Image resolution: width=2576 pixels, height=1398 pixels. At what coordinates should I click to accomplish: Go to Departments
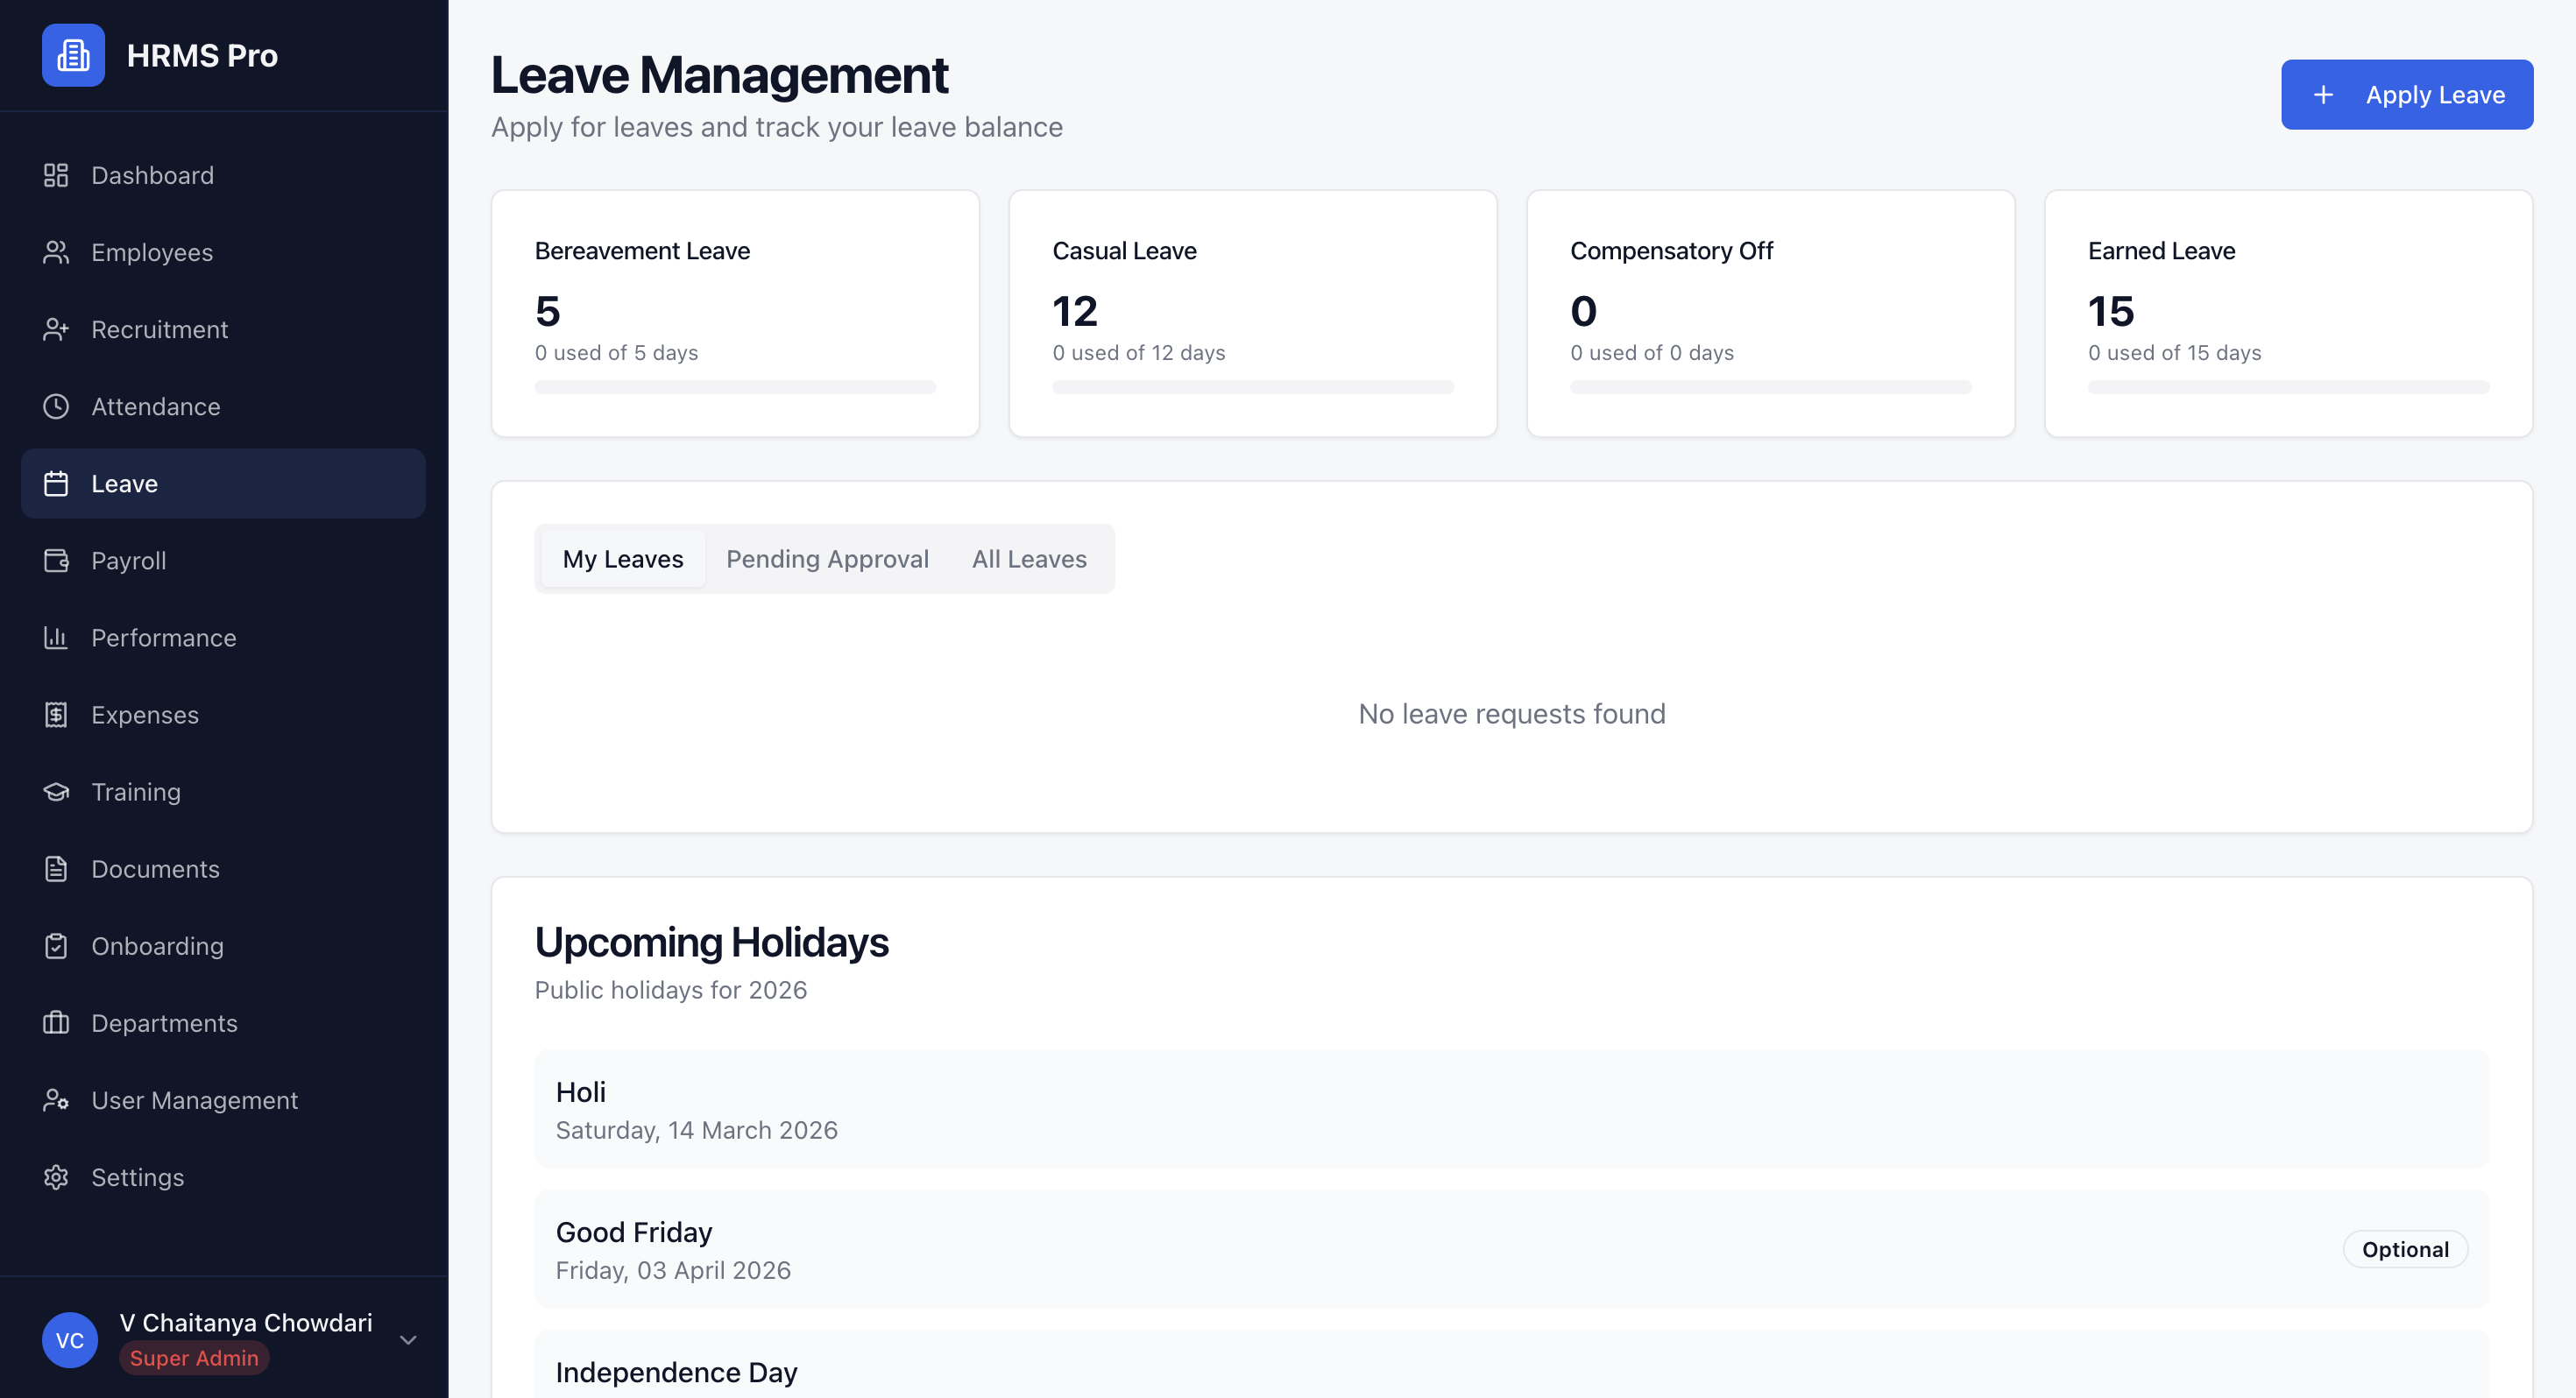[223, 1022]
